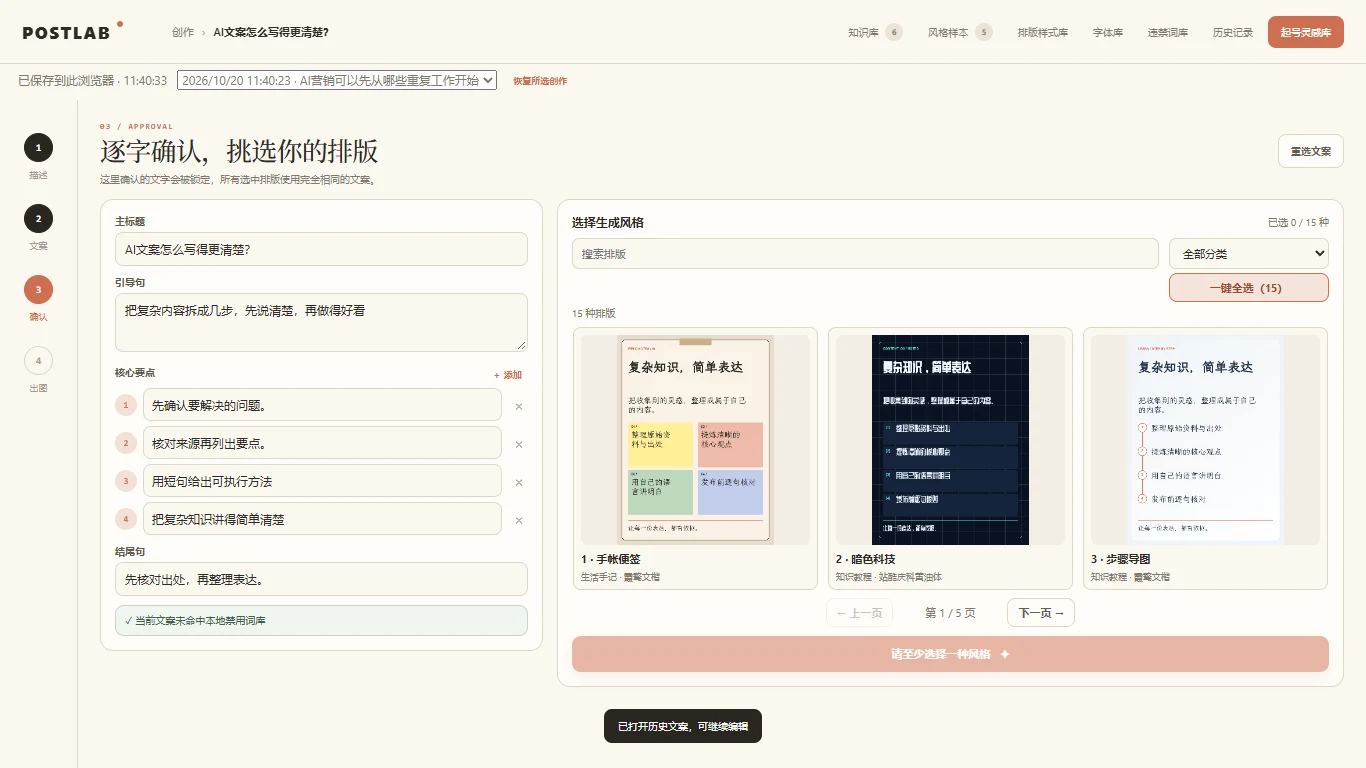Click the 当前文案未命中本地禁用词库 notice
Image resolution: width=1366 pixels, height=768 pixels.
321,620
